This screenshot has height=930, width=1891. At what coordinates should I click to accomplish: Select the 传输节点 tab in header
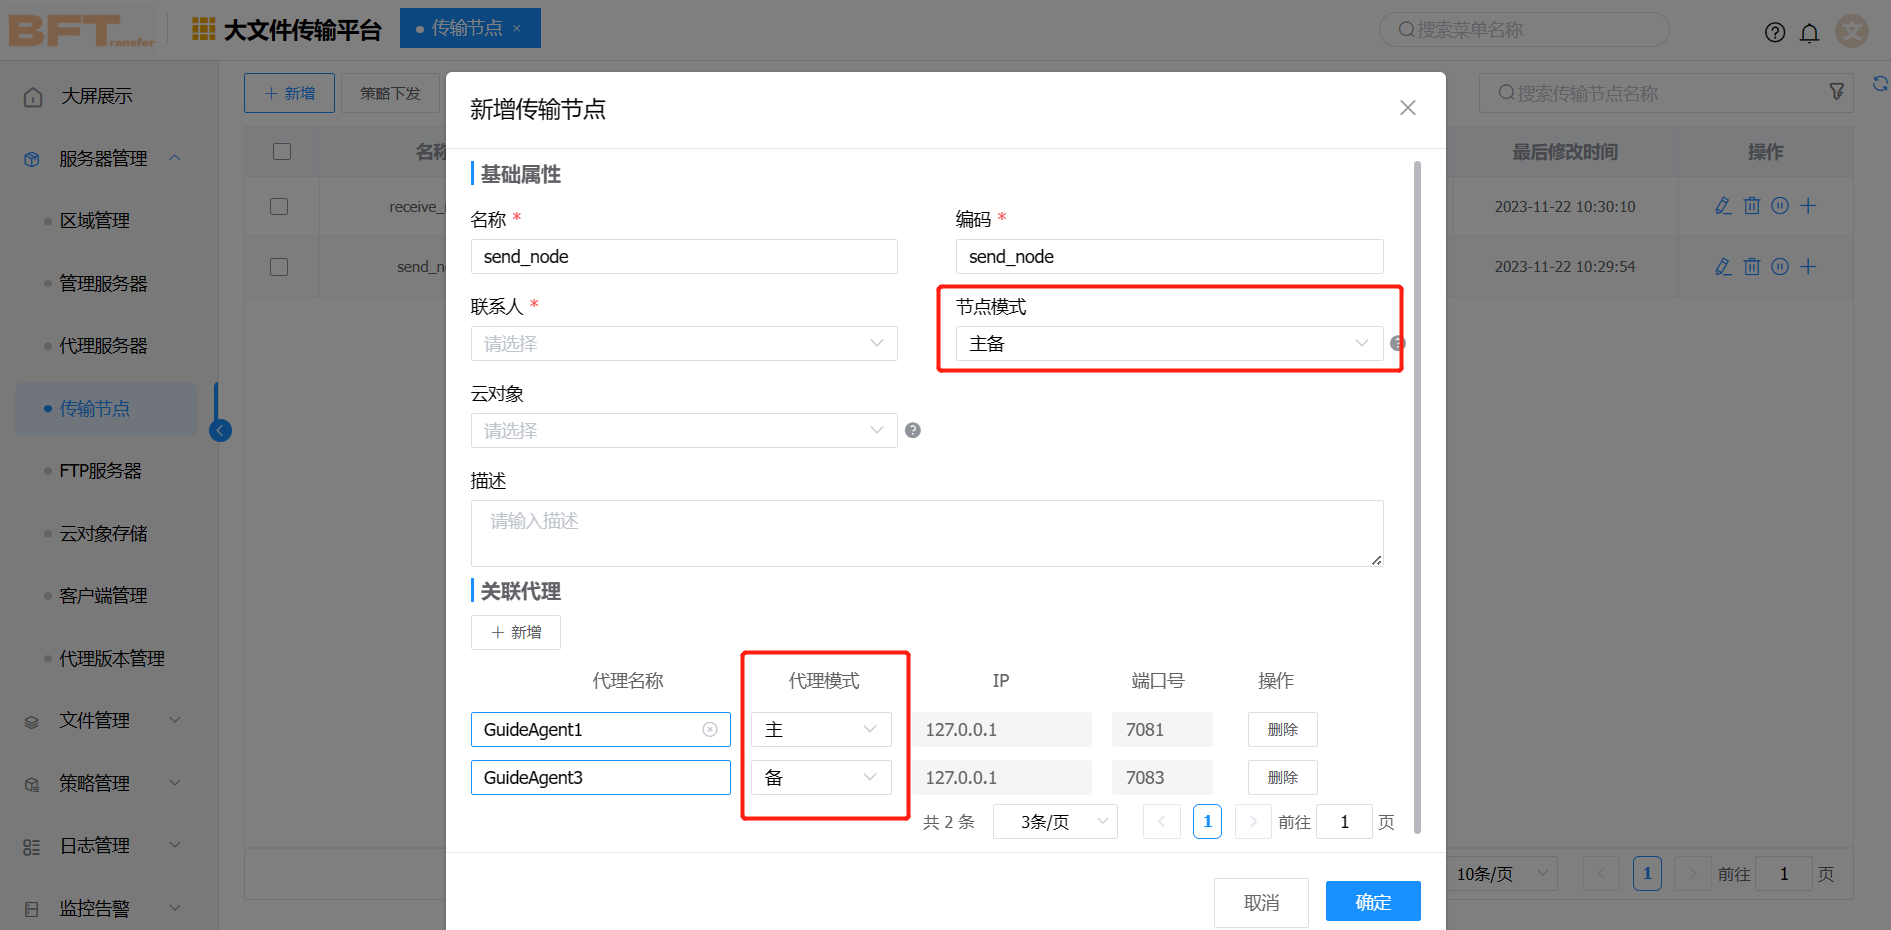(x=466, y=28)
